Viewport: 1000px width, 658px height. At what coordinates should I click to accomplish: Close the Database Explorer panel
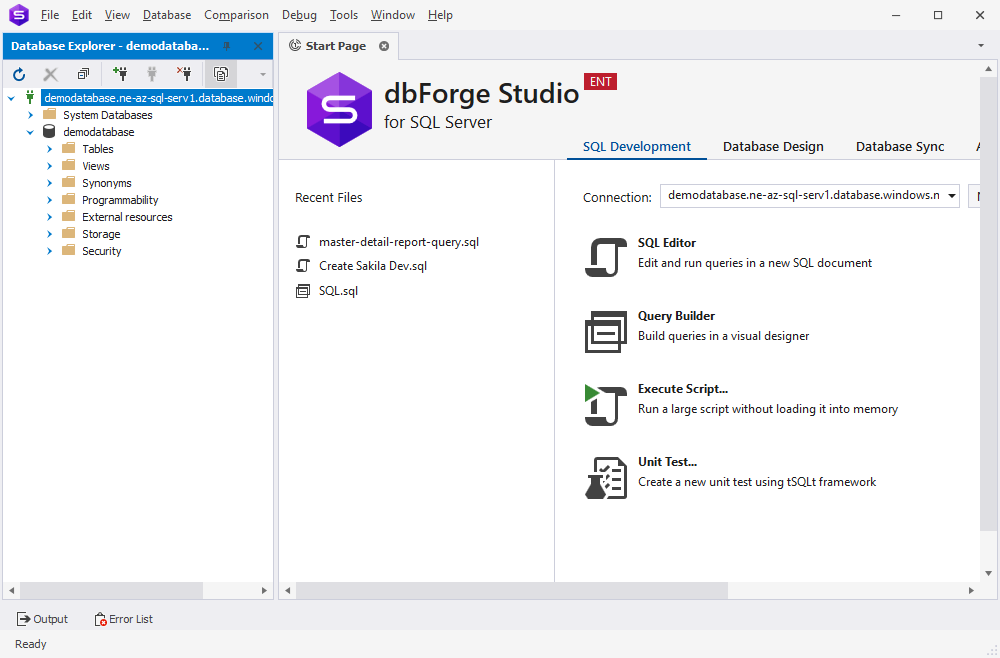point(258,46)
